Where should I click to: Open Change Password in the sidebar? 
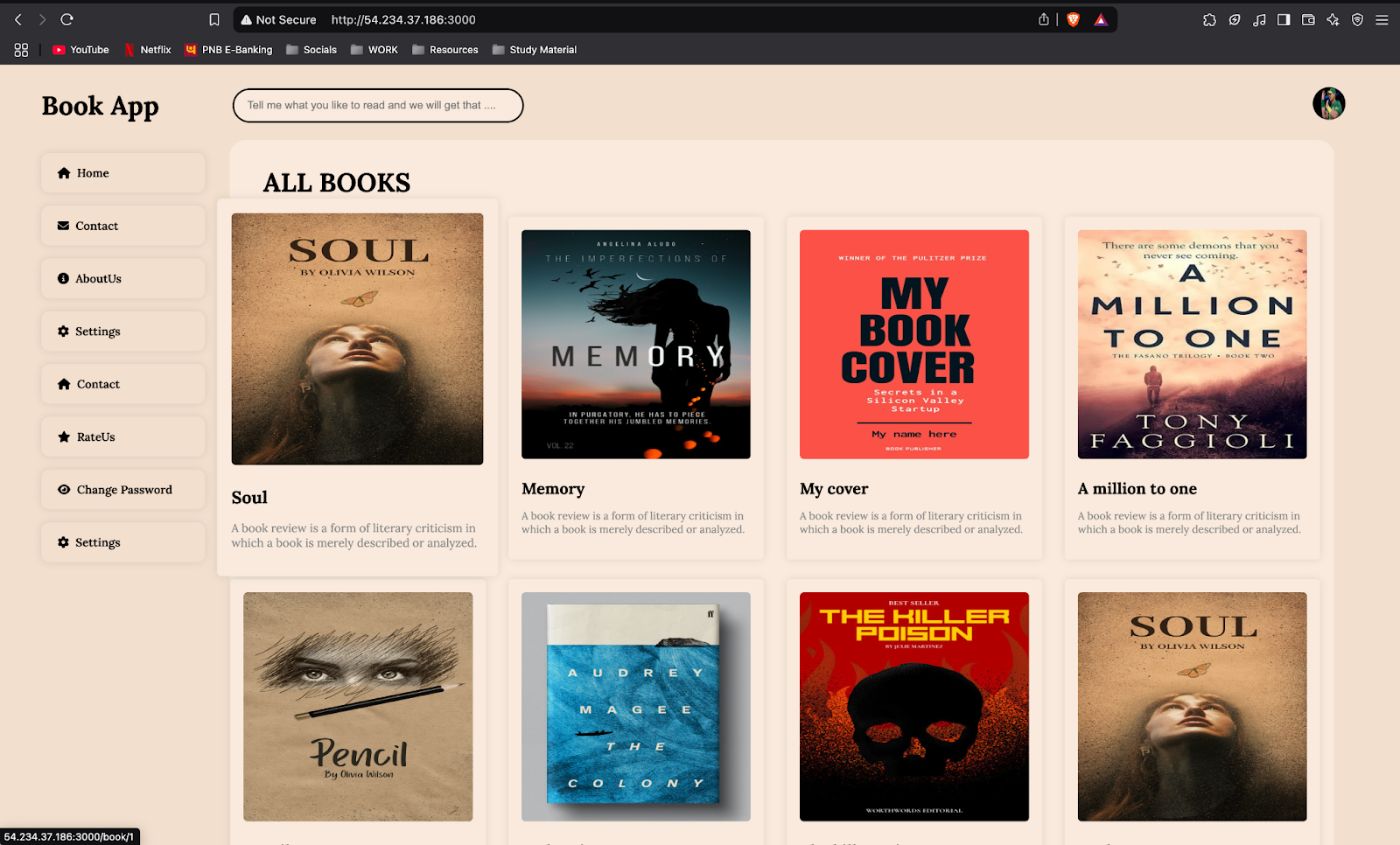point(123,490)
